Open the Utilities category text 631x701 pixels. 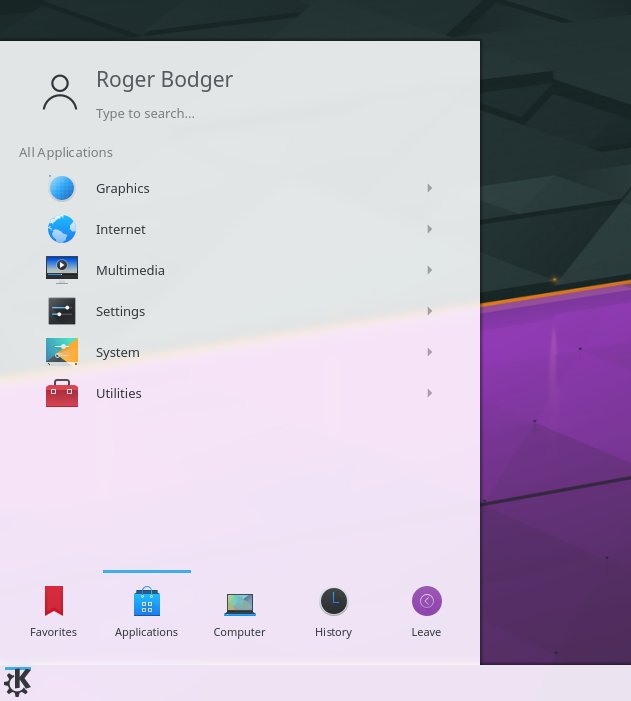(x=119, y=393)
